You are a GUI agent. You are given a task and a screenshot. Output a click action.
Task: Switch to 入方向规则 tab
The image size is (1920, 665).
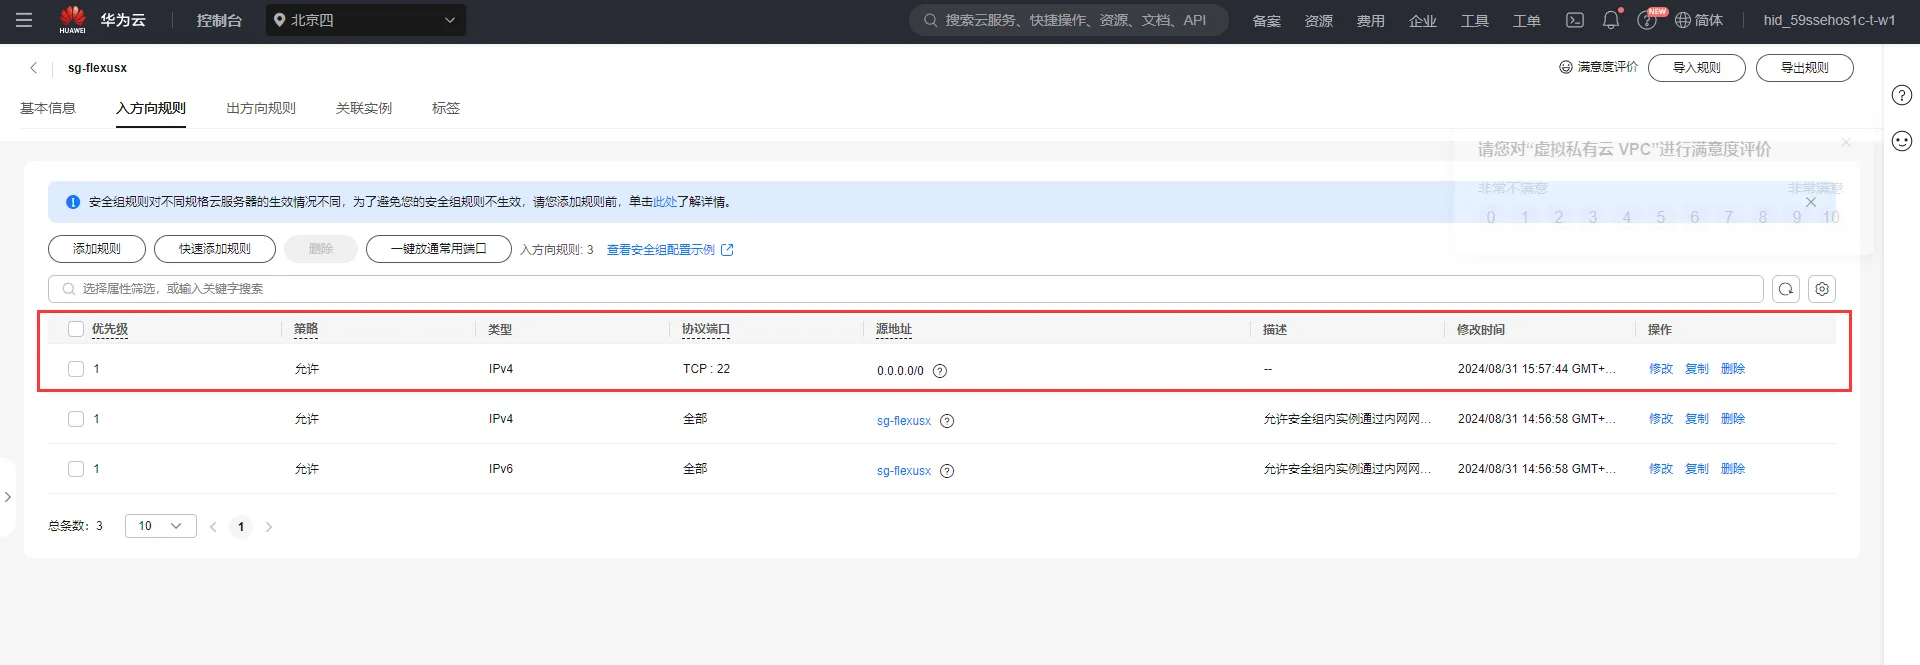151,108
